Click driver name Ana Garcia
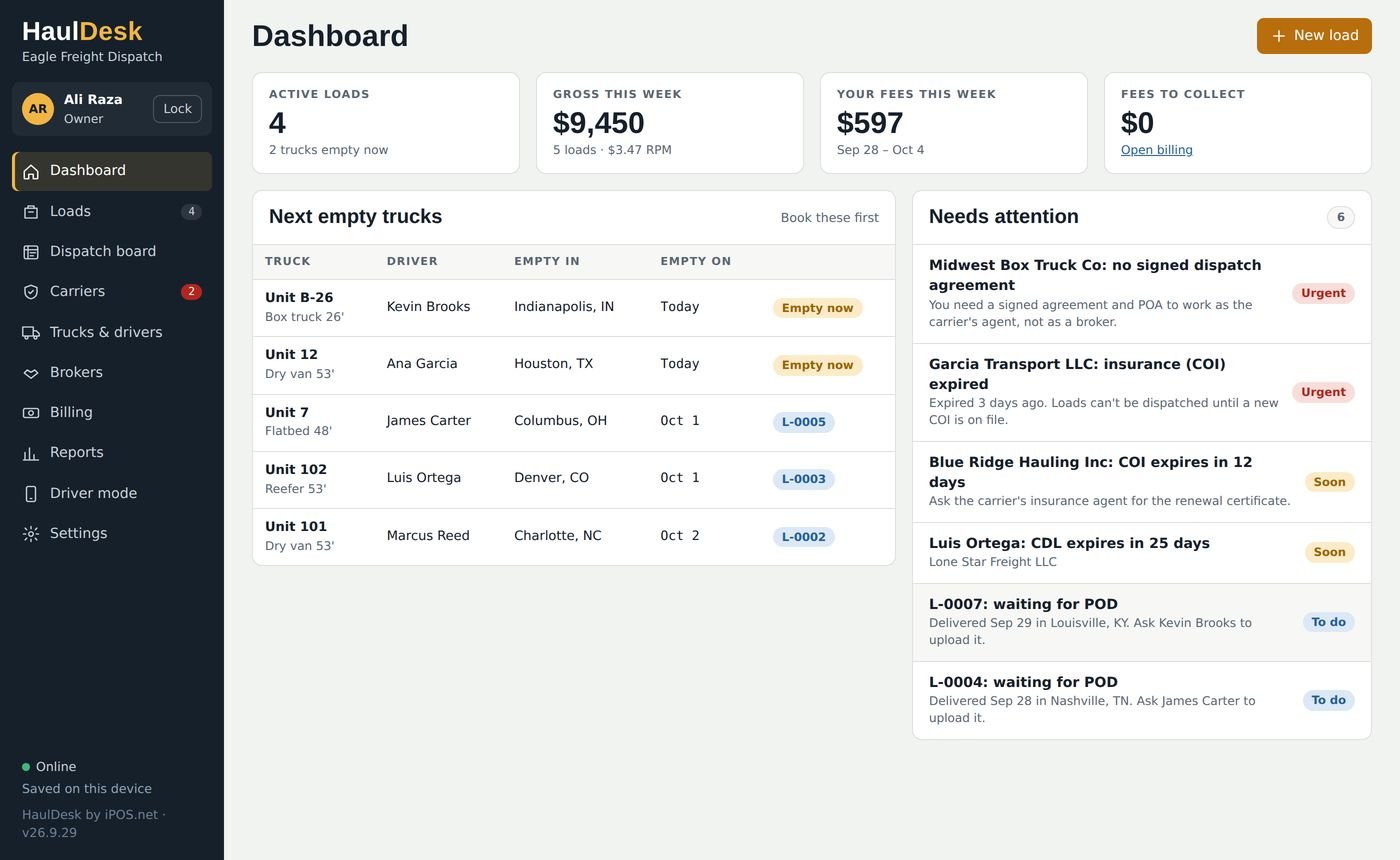The image size is (1400, 860). point(422,364)
